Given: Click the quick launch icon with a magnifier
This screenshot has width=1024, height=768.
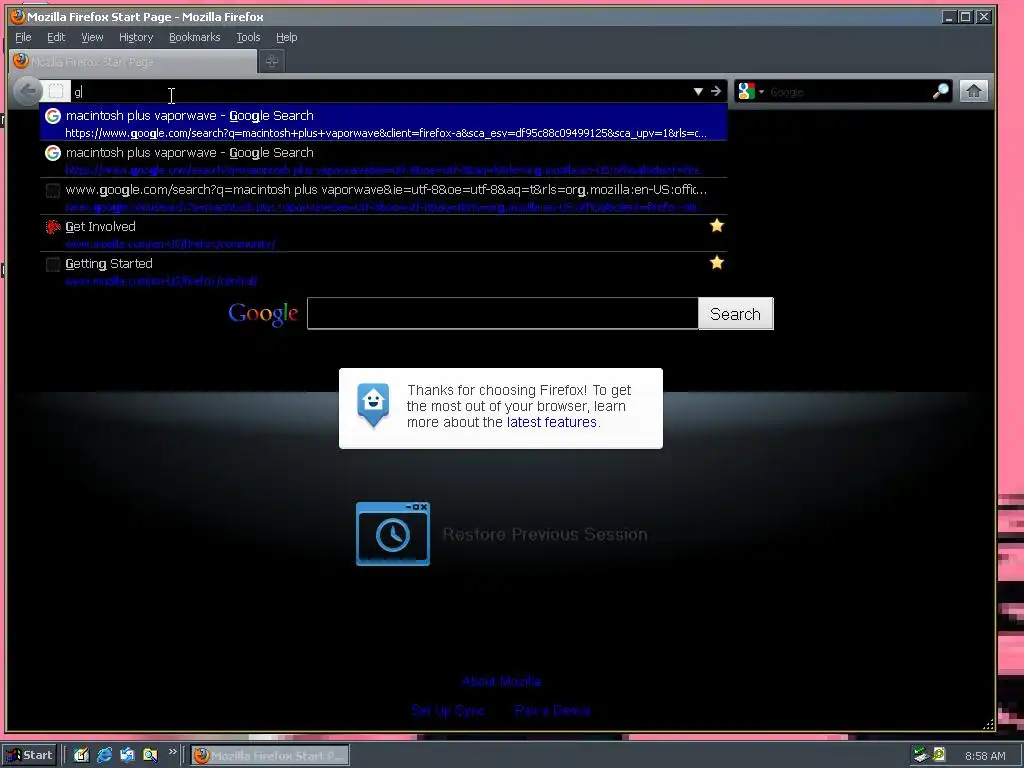Looking at the screenshot, I should pyautogui.click(x=150, y=755).
